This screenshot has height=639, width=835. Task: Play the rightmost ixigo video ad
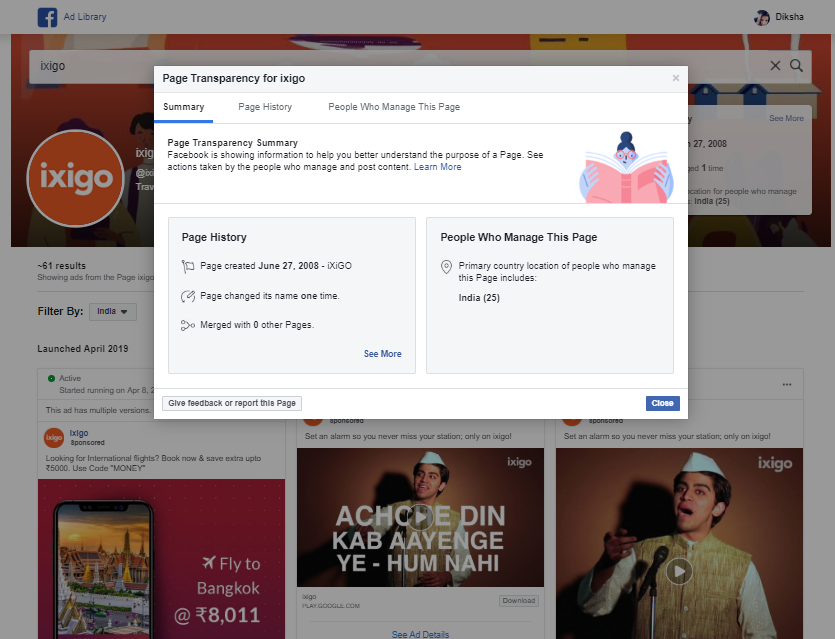tap(680, 571)
